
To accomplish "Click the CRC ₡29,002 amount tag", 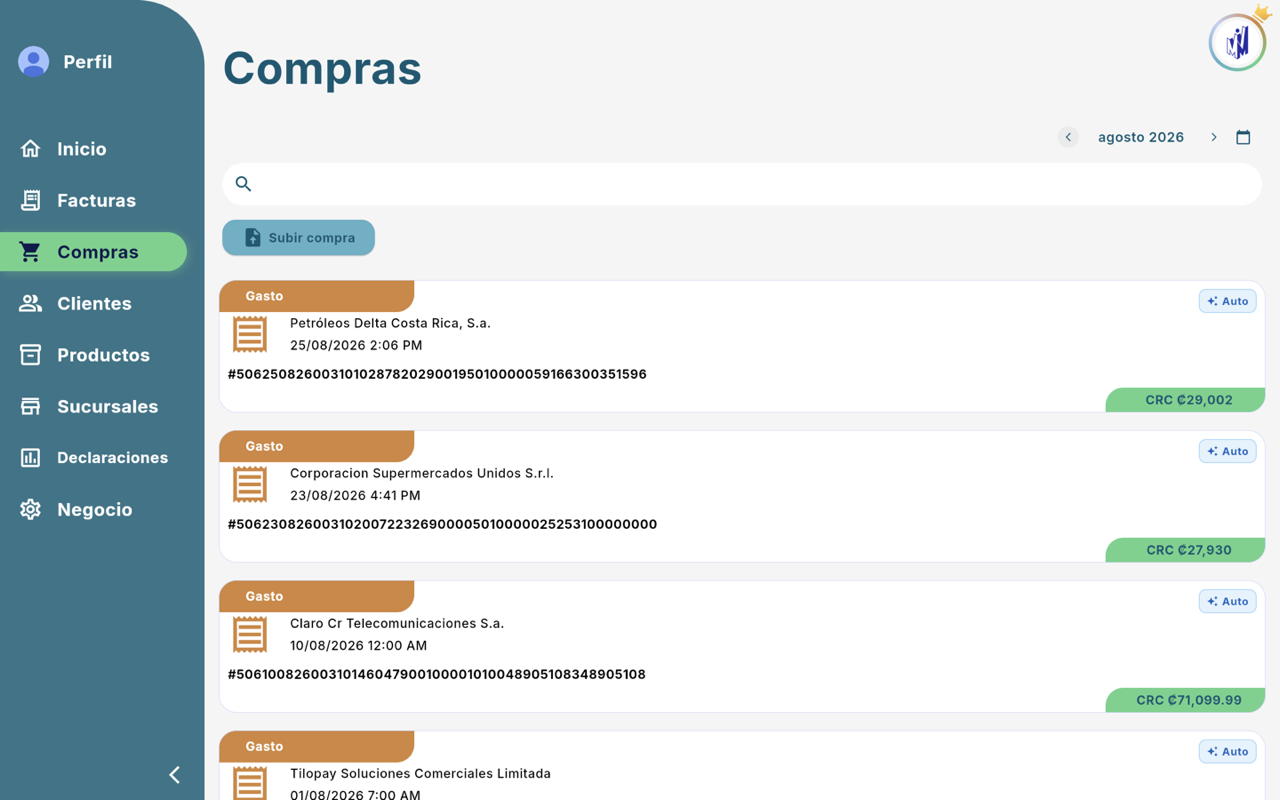I will [1186, 400].
